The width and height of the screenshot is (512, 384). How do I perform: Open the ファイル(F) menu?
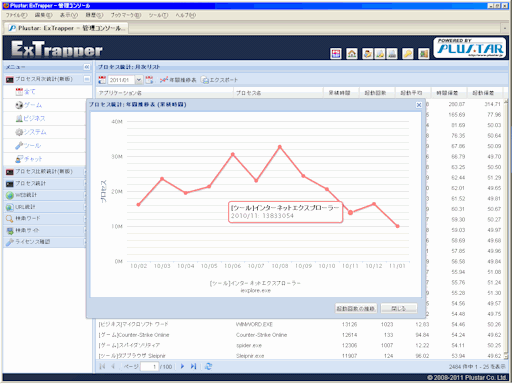click(16, 15)
